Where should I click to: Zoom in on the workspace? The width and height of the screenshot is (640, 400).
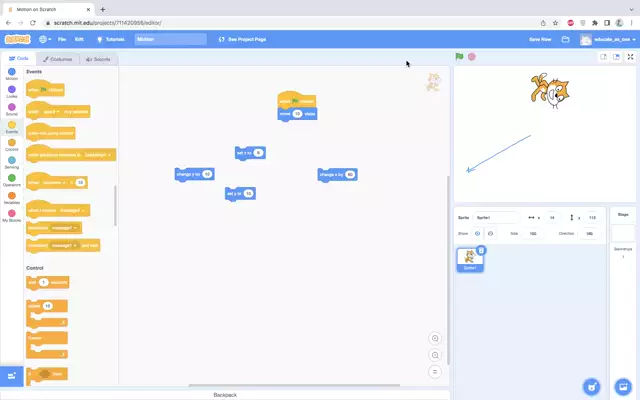[x=435, y=338]
